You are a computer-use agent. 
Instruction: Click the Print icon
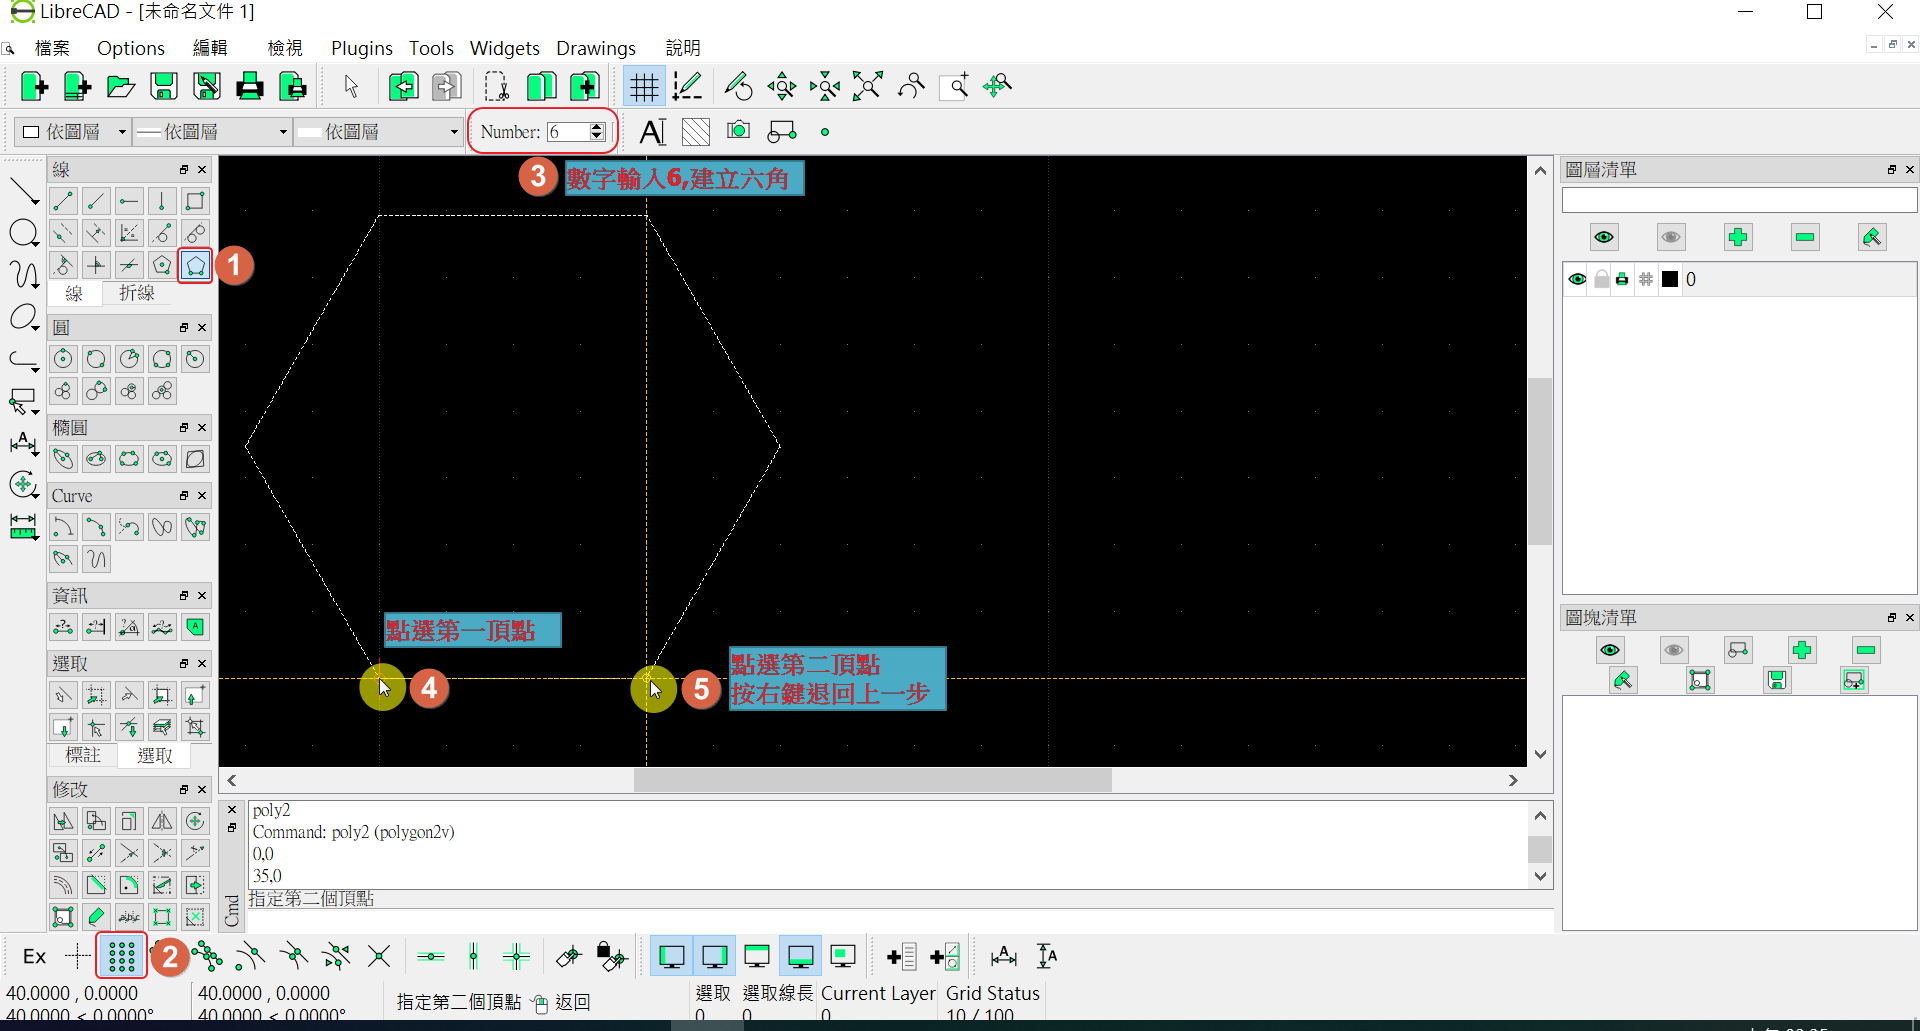point(250,87)
